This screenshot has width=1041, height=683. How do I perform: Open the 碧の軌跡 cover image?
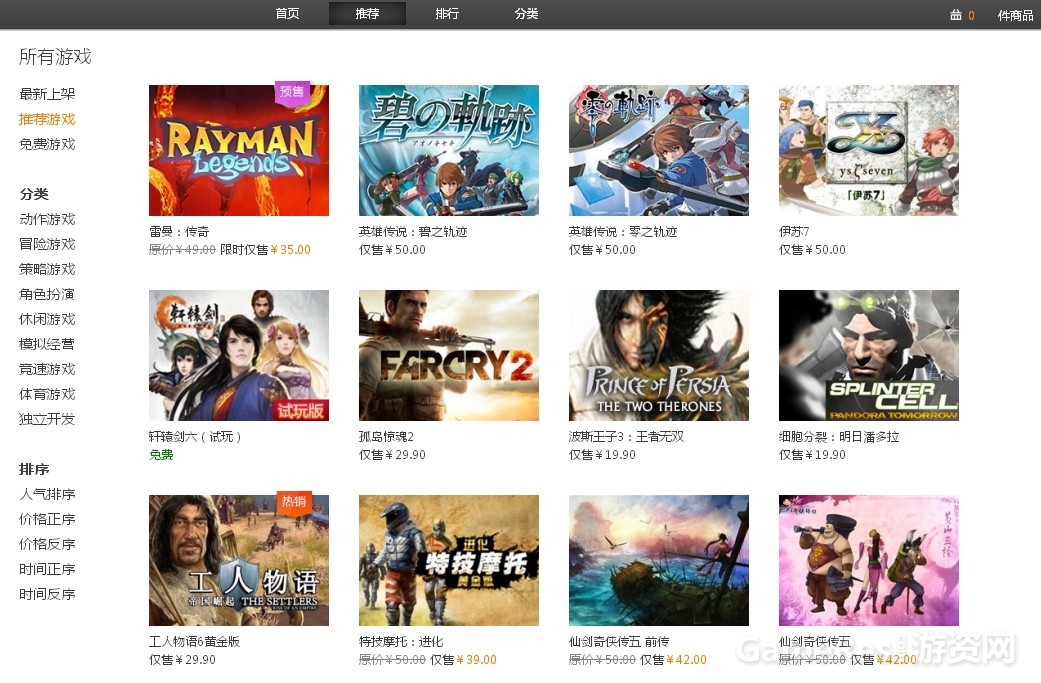pos(449,150)
